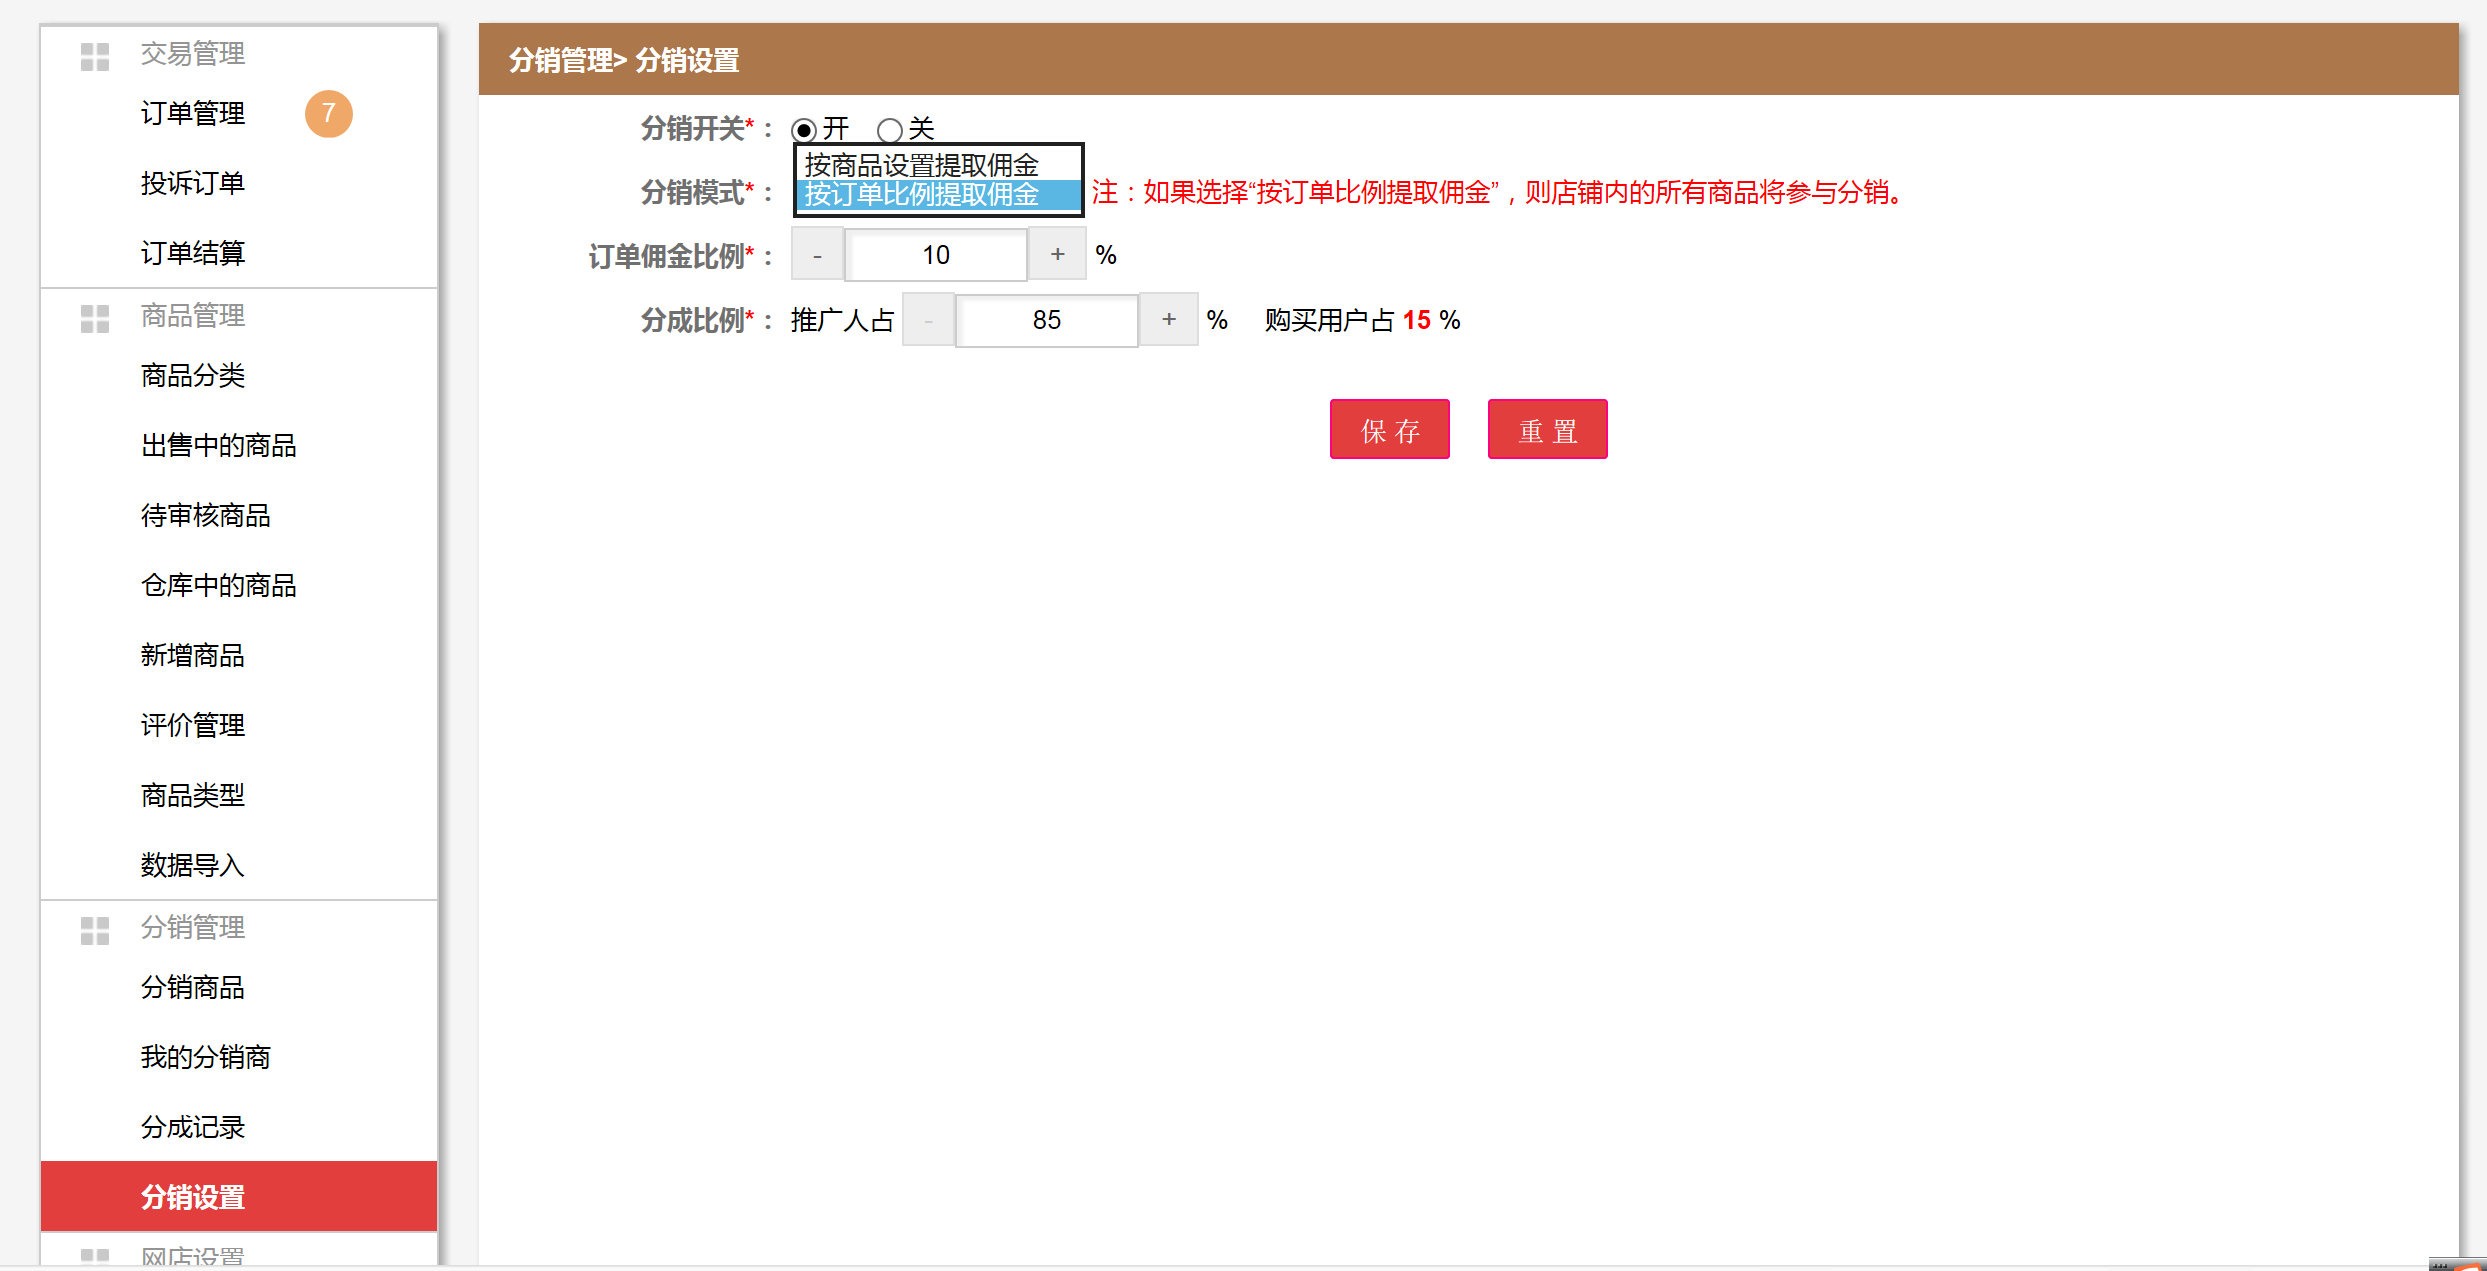Choose 按订单比例提取佣金 option
This screenshot has width=2487, height=1271.
point(922,195)
